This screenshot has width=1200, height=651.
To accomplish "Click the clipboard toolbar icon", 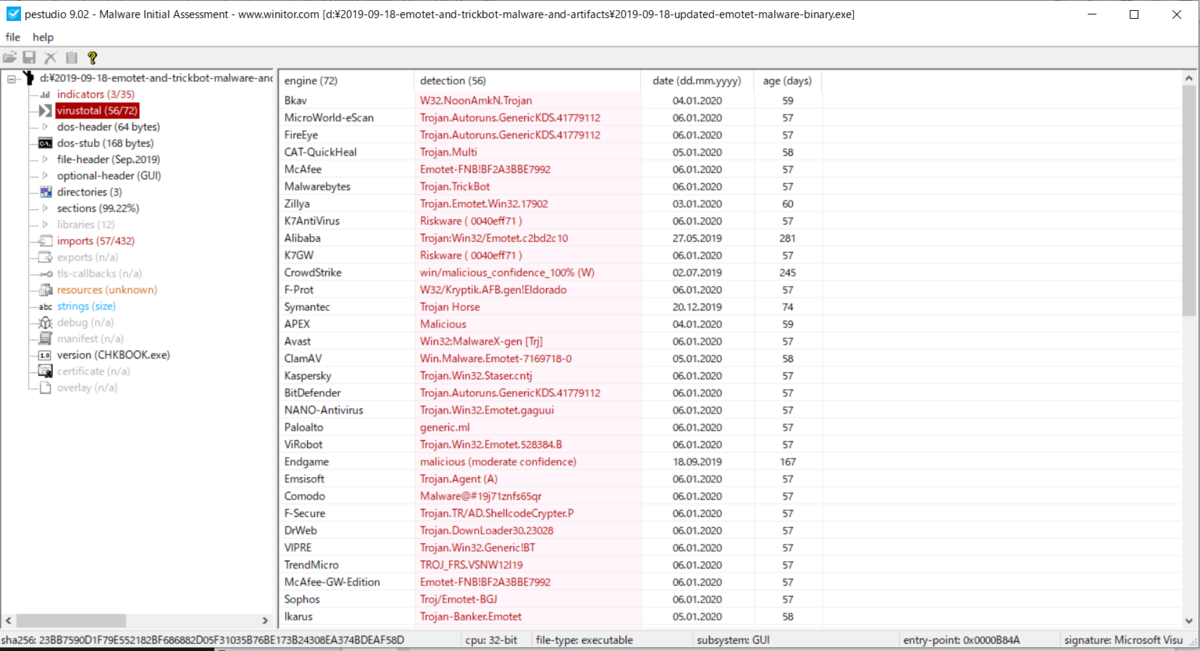I will click(71, 58).
